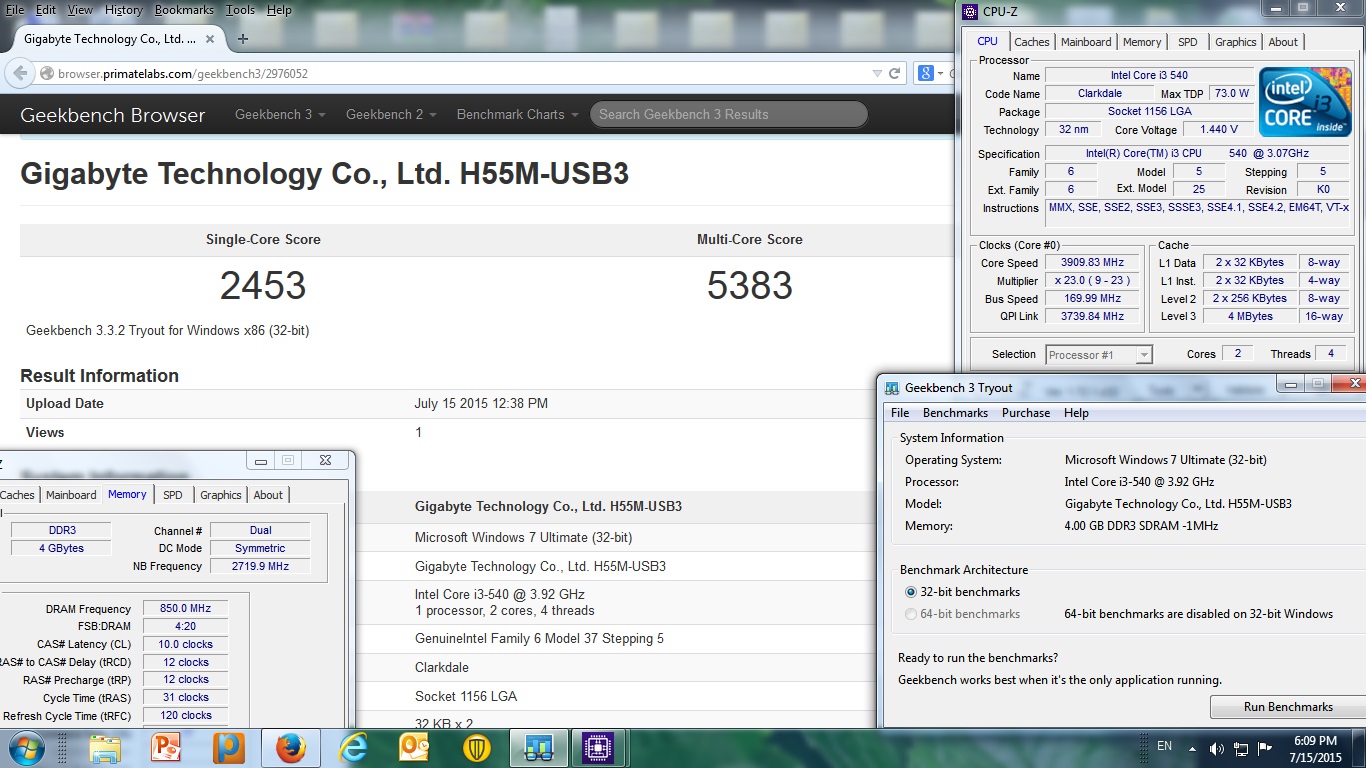The image size is (1366, 768).
Task: Switch to Graphics tab in lower CPU-Z window
Action: 221,495
